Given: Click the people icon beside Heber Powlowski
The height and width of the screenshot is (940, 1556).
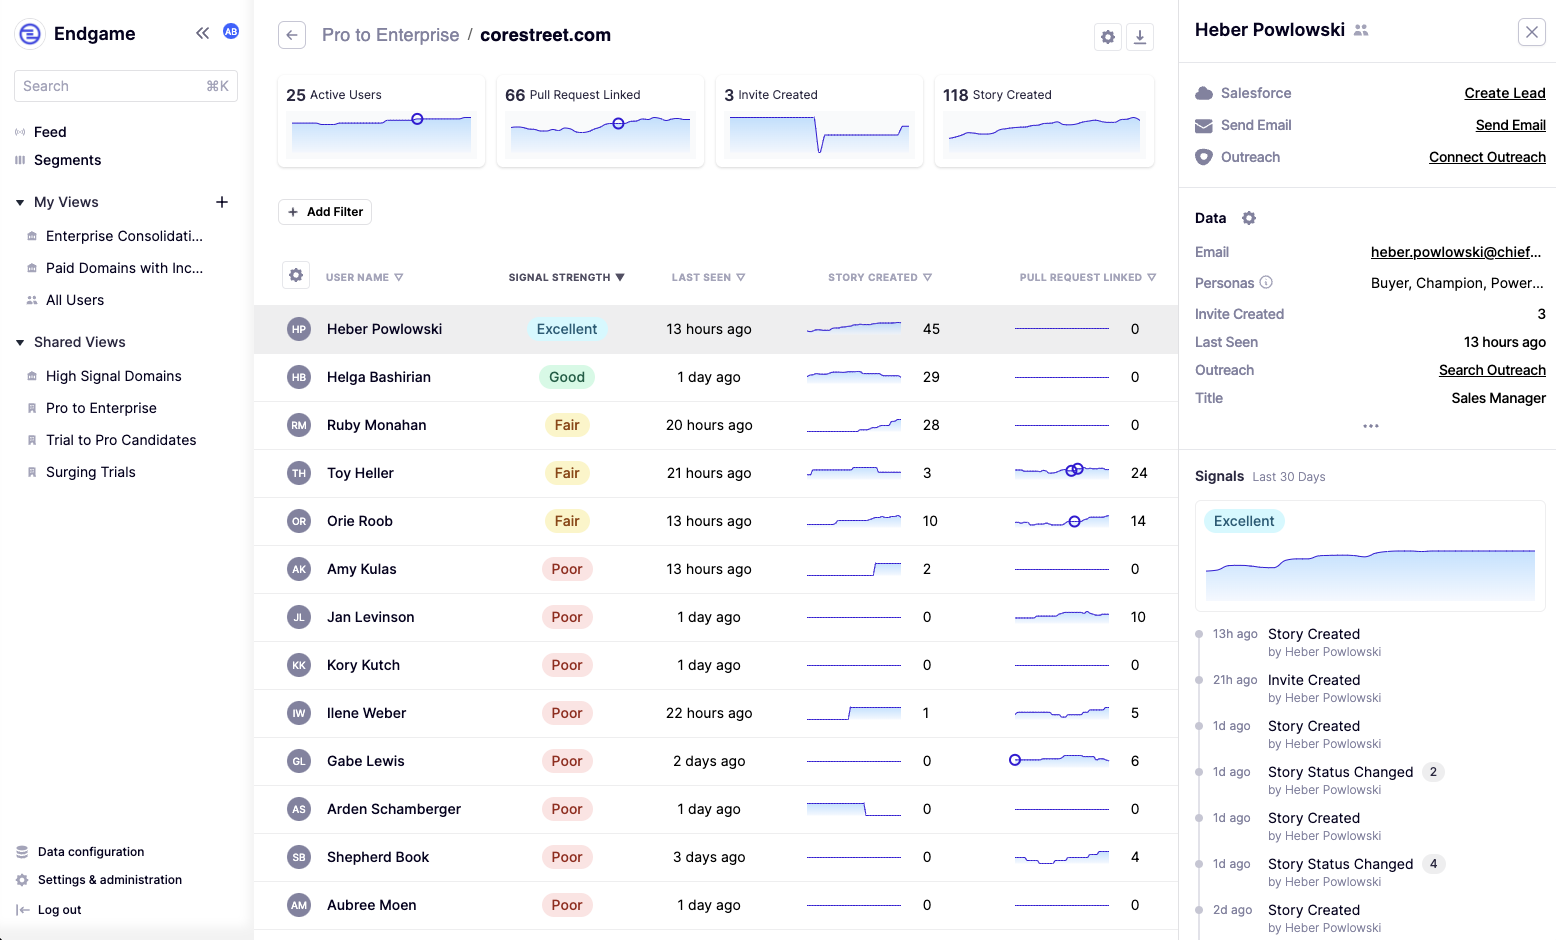Looking at the screenshot, I should coord(1361,30).
